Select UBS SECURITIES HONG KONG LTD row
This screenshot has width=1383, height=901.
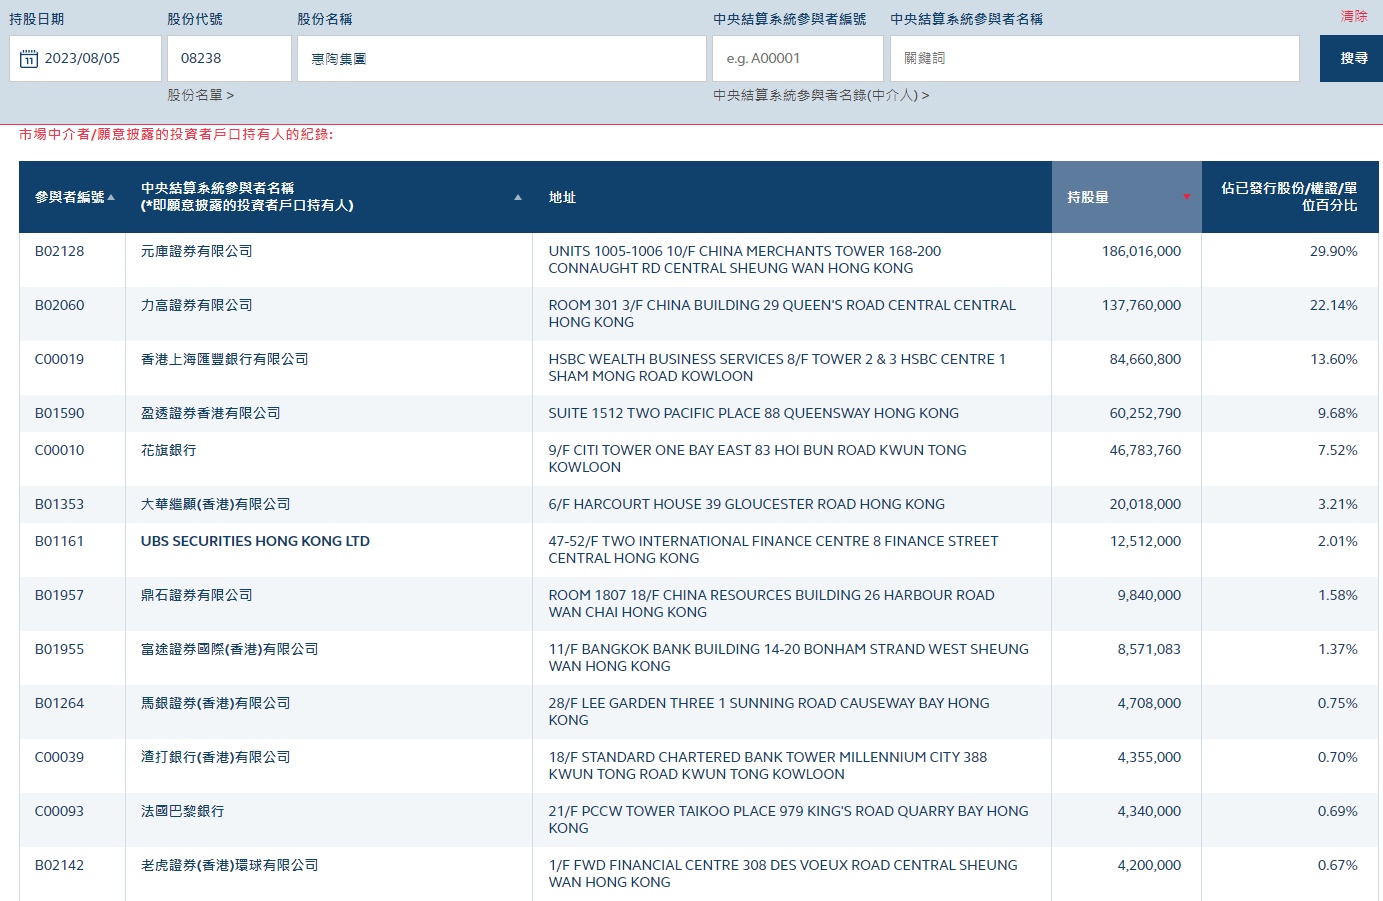click(x=255, y=541)
